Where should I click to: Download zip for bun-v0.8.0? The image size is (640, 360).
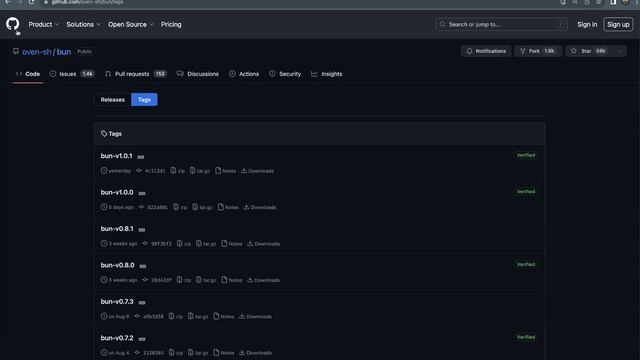pyautogui.click(x=184, y=280)
